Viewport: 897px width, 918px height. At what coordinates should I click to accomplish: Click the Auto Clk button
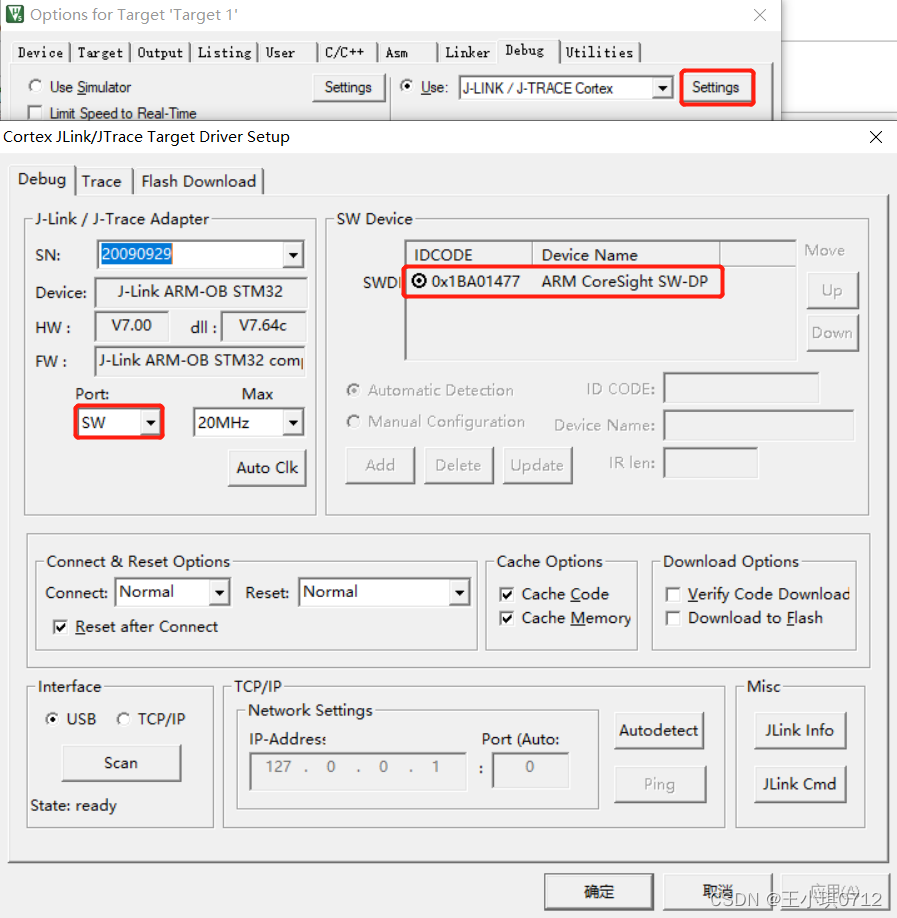tap(267, 467)
